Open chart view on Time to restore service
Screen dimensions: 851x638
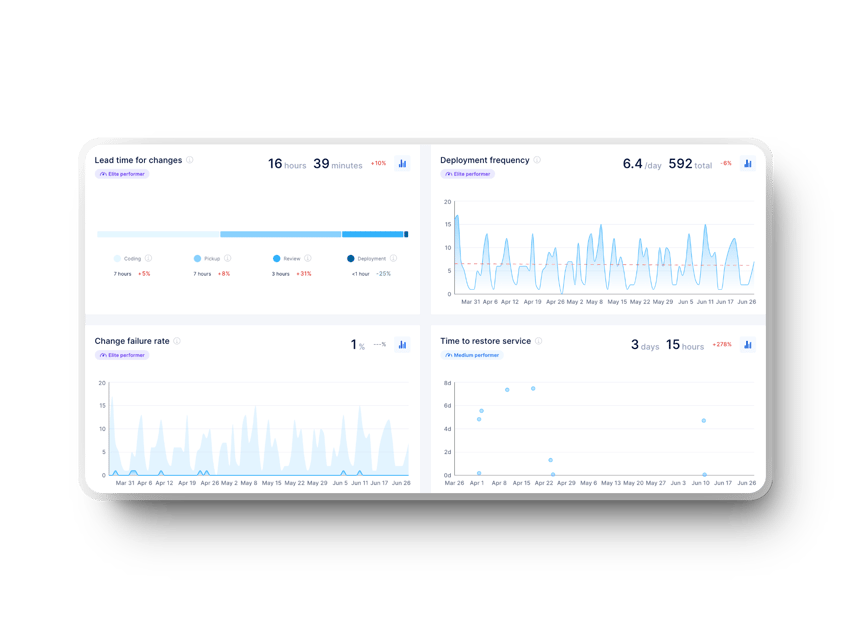tap(748, 343)
